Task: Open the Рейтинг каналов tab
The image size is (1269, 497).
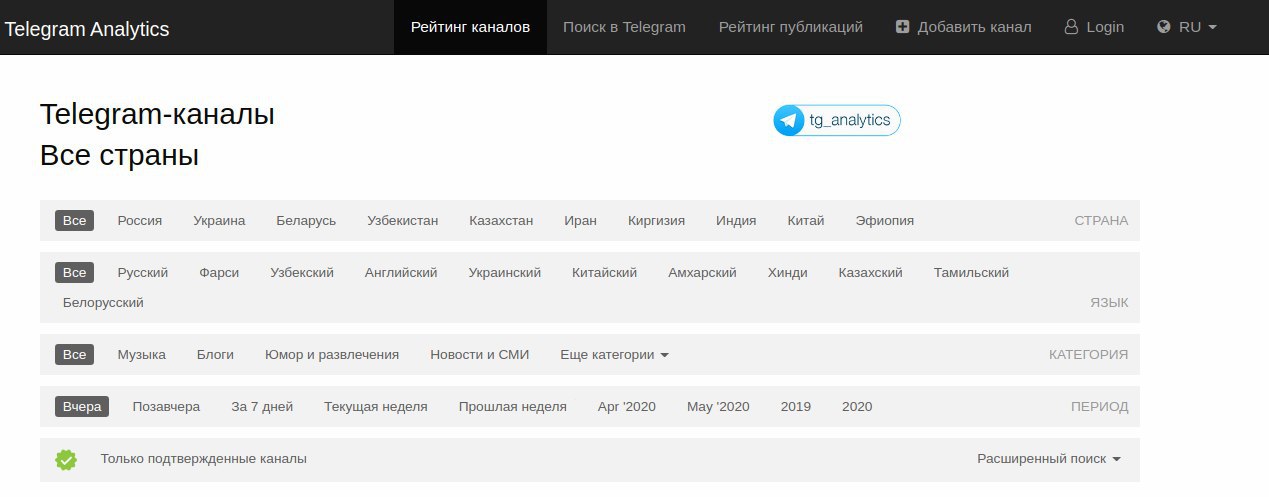Action: (x=470, y=27)
